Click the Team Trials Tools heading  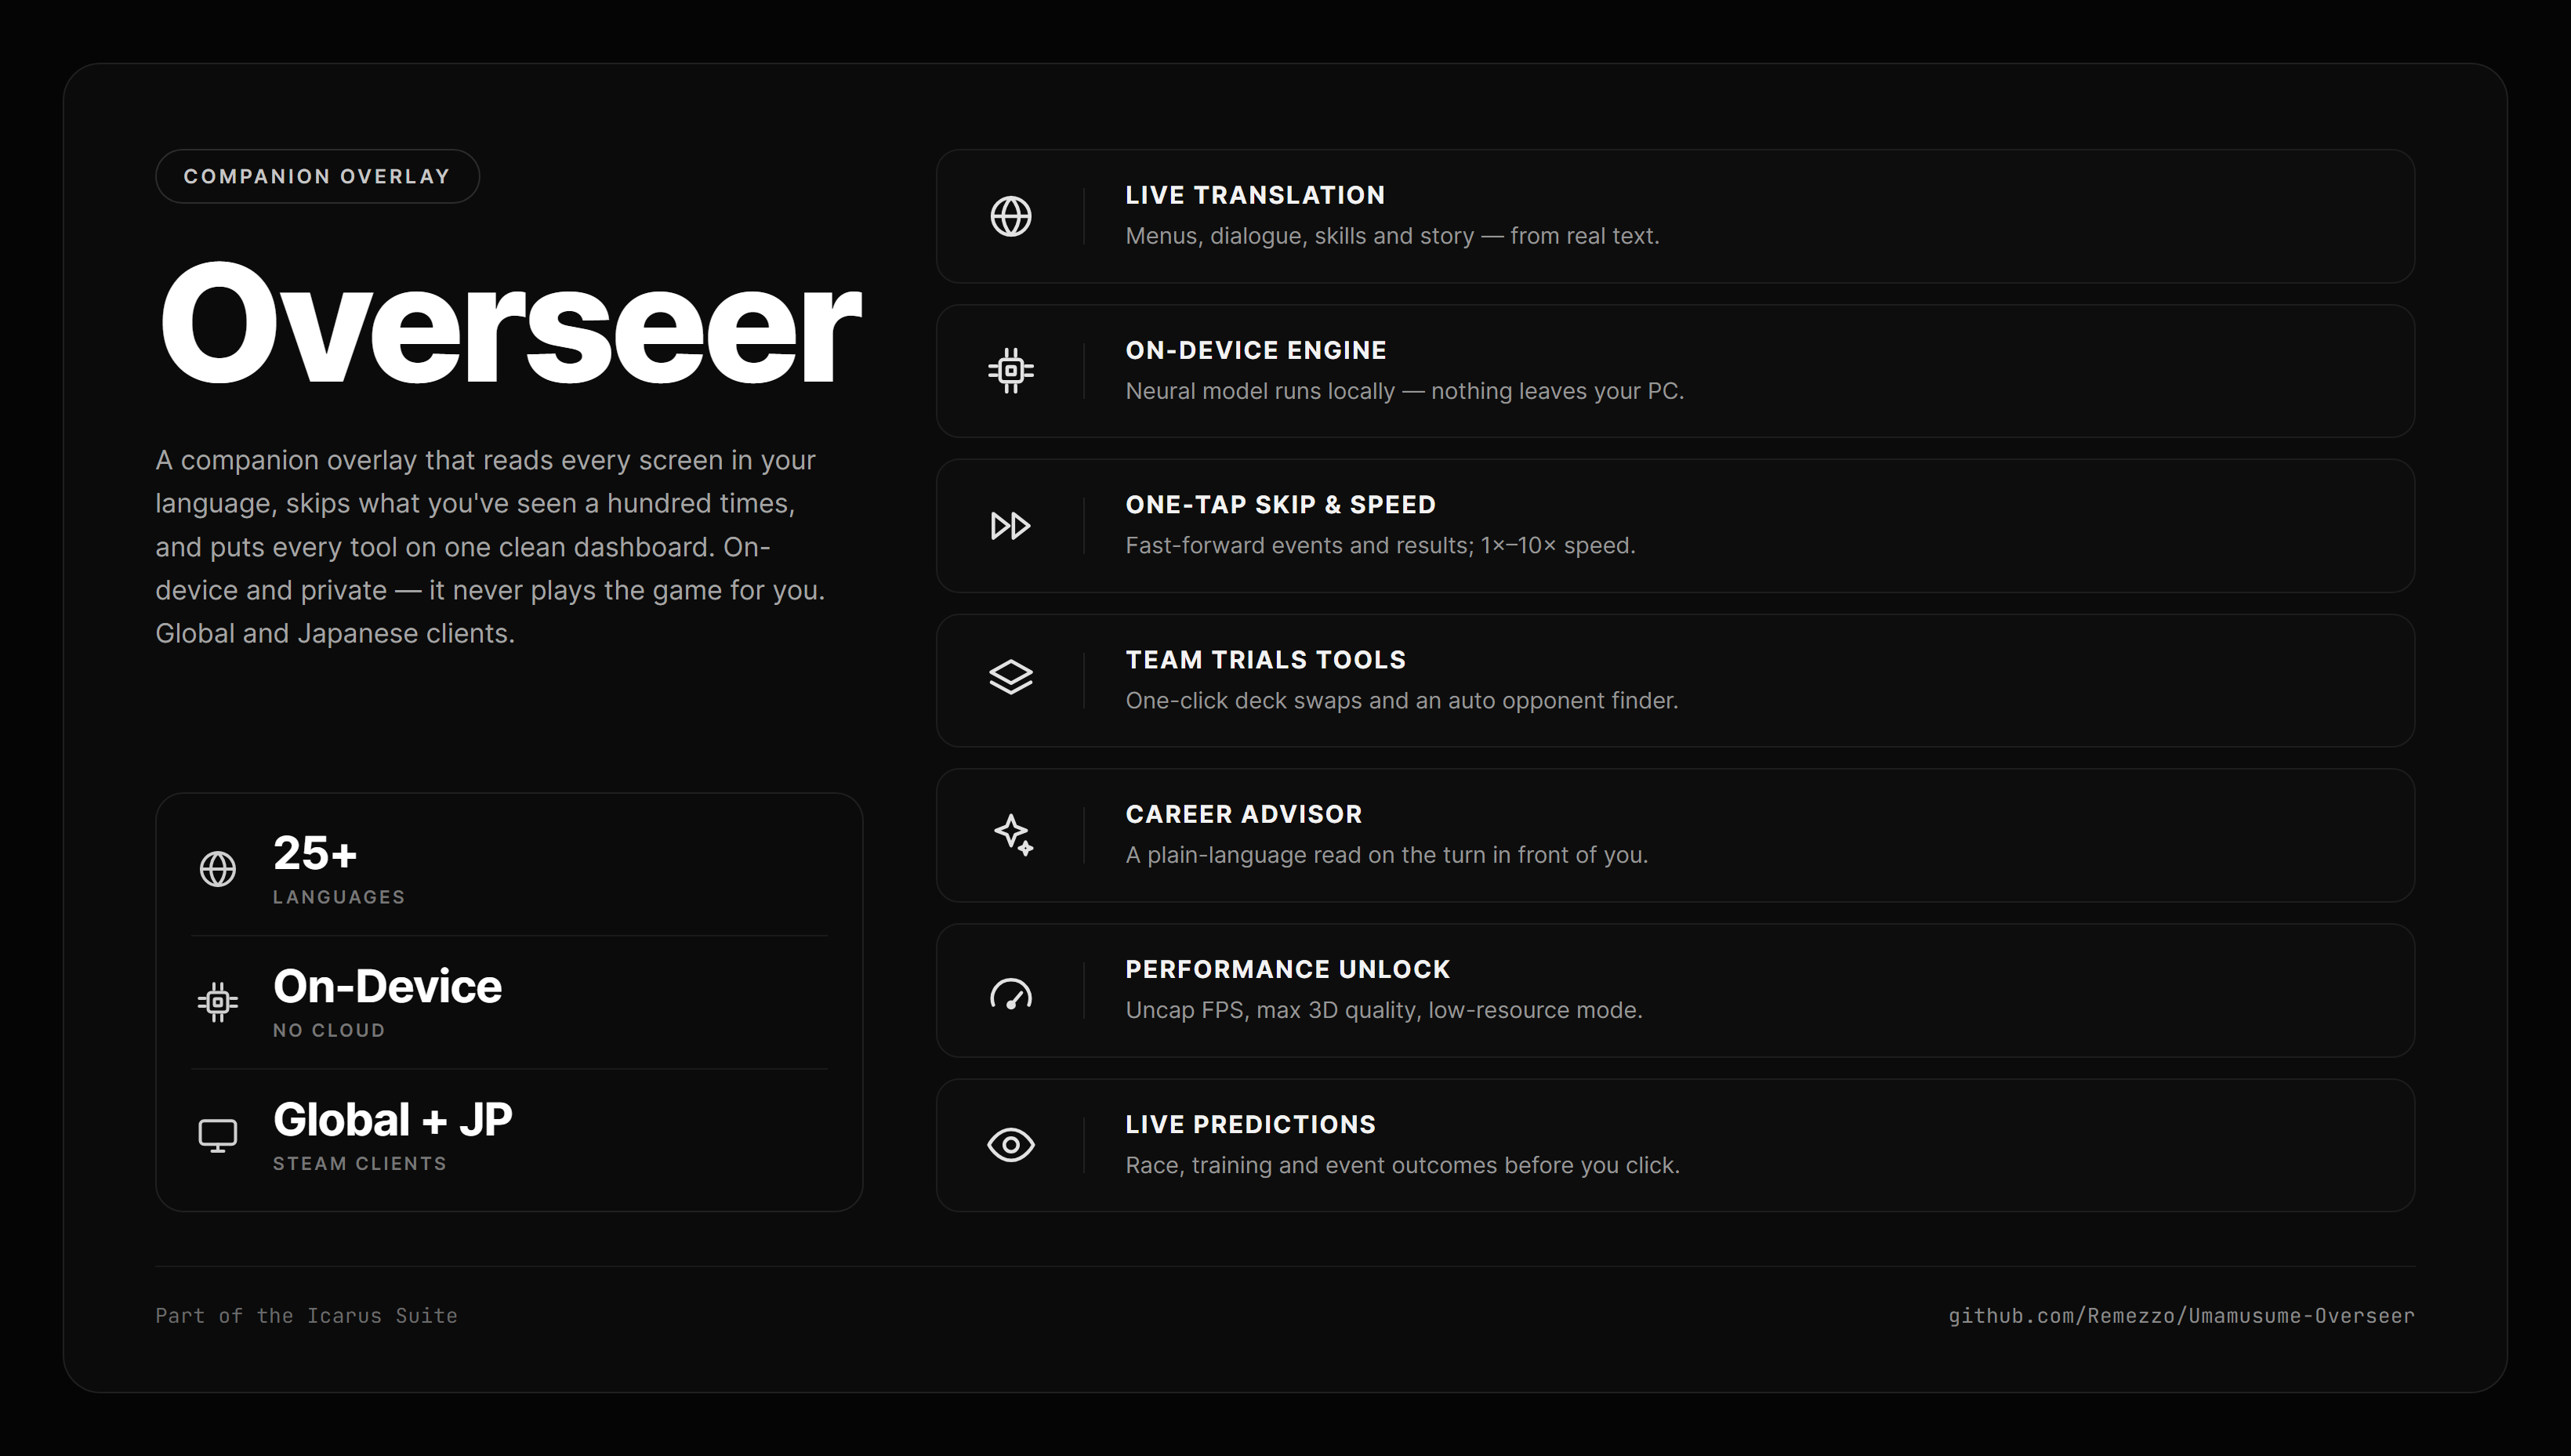point(1266,660)
